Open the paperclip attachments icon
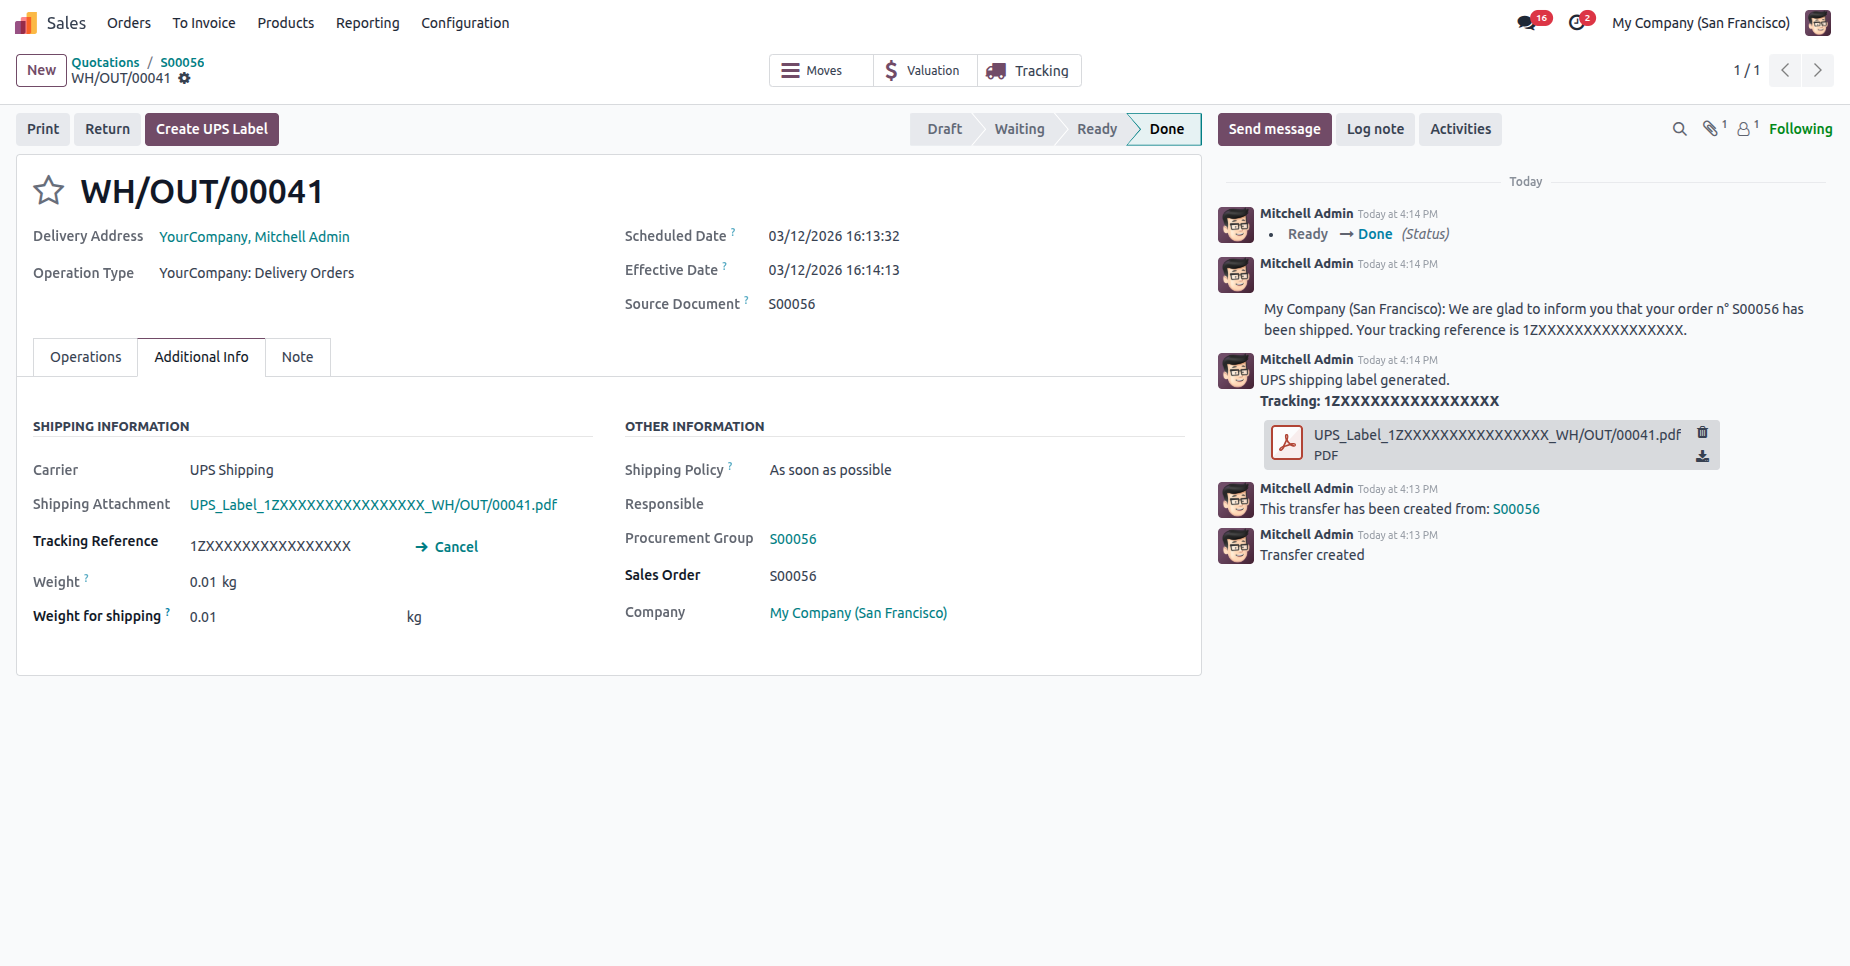The height and width of the screenshot is (966, 1850). pyautogui.click(x=1711, y=129)
